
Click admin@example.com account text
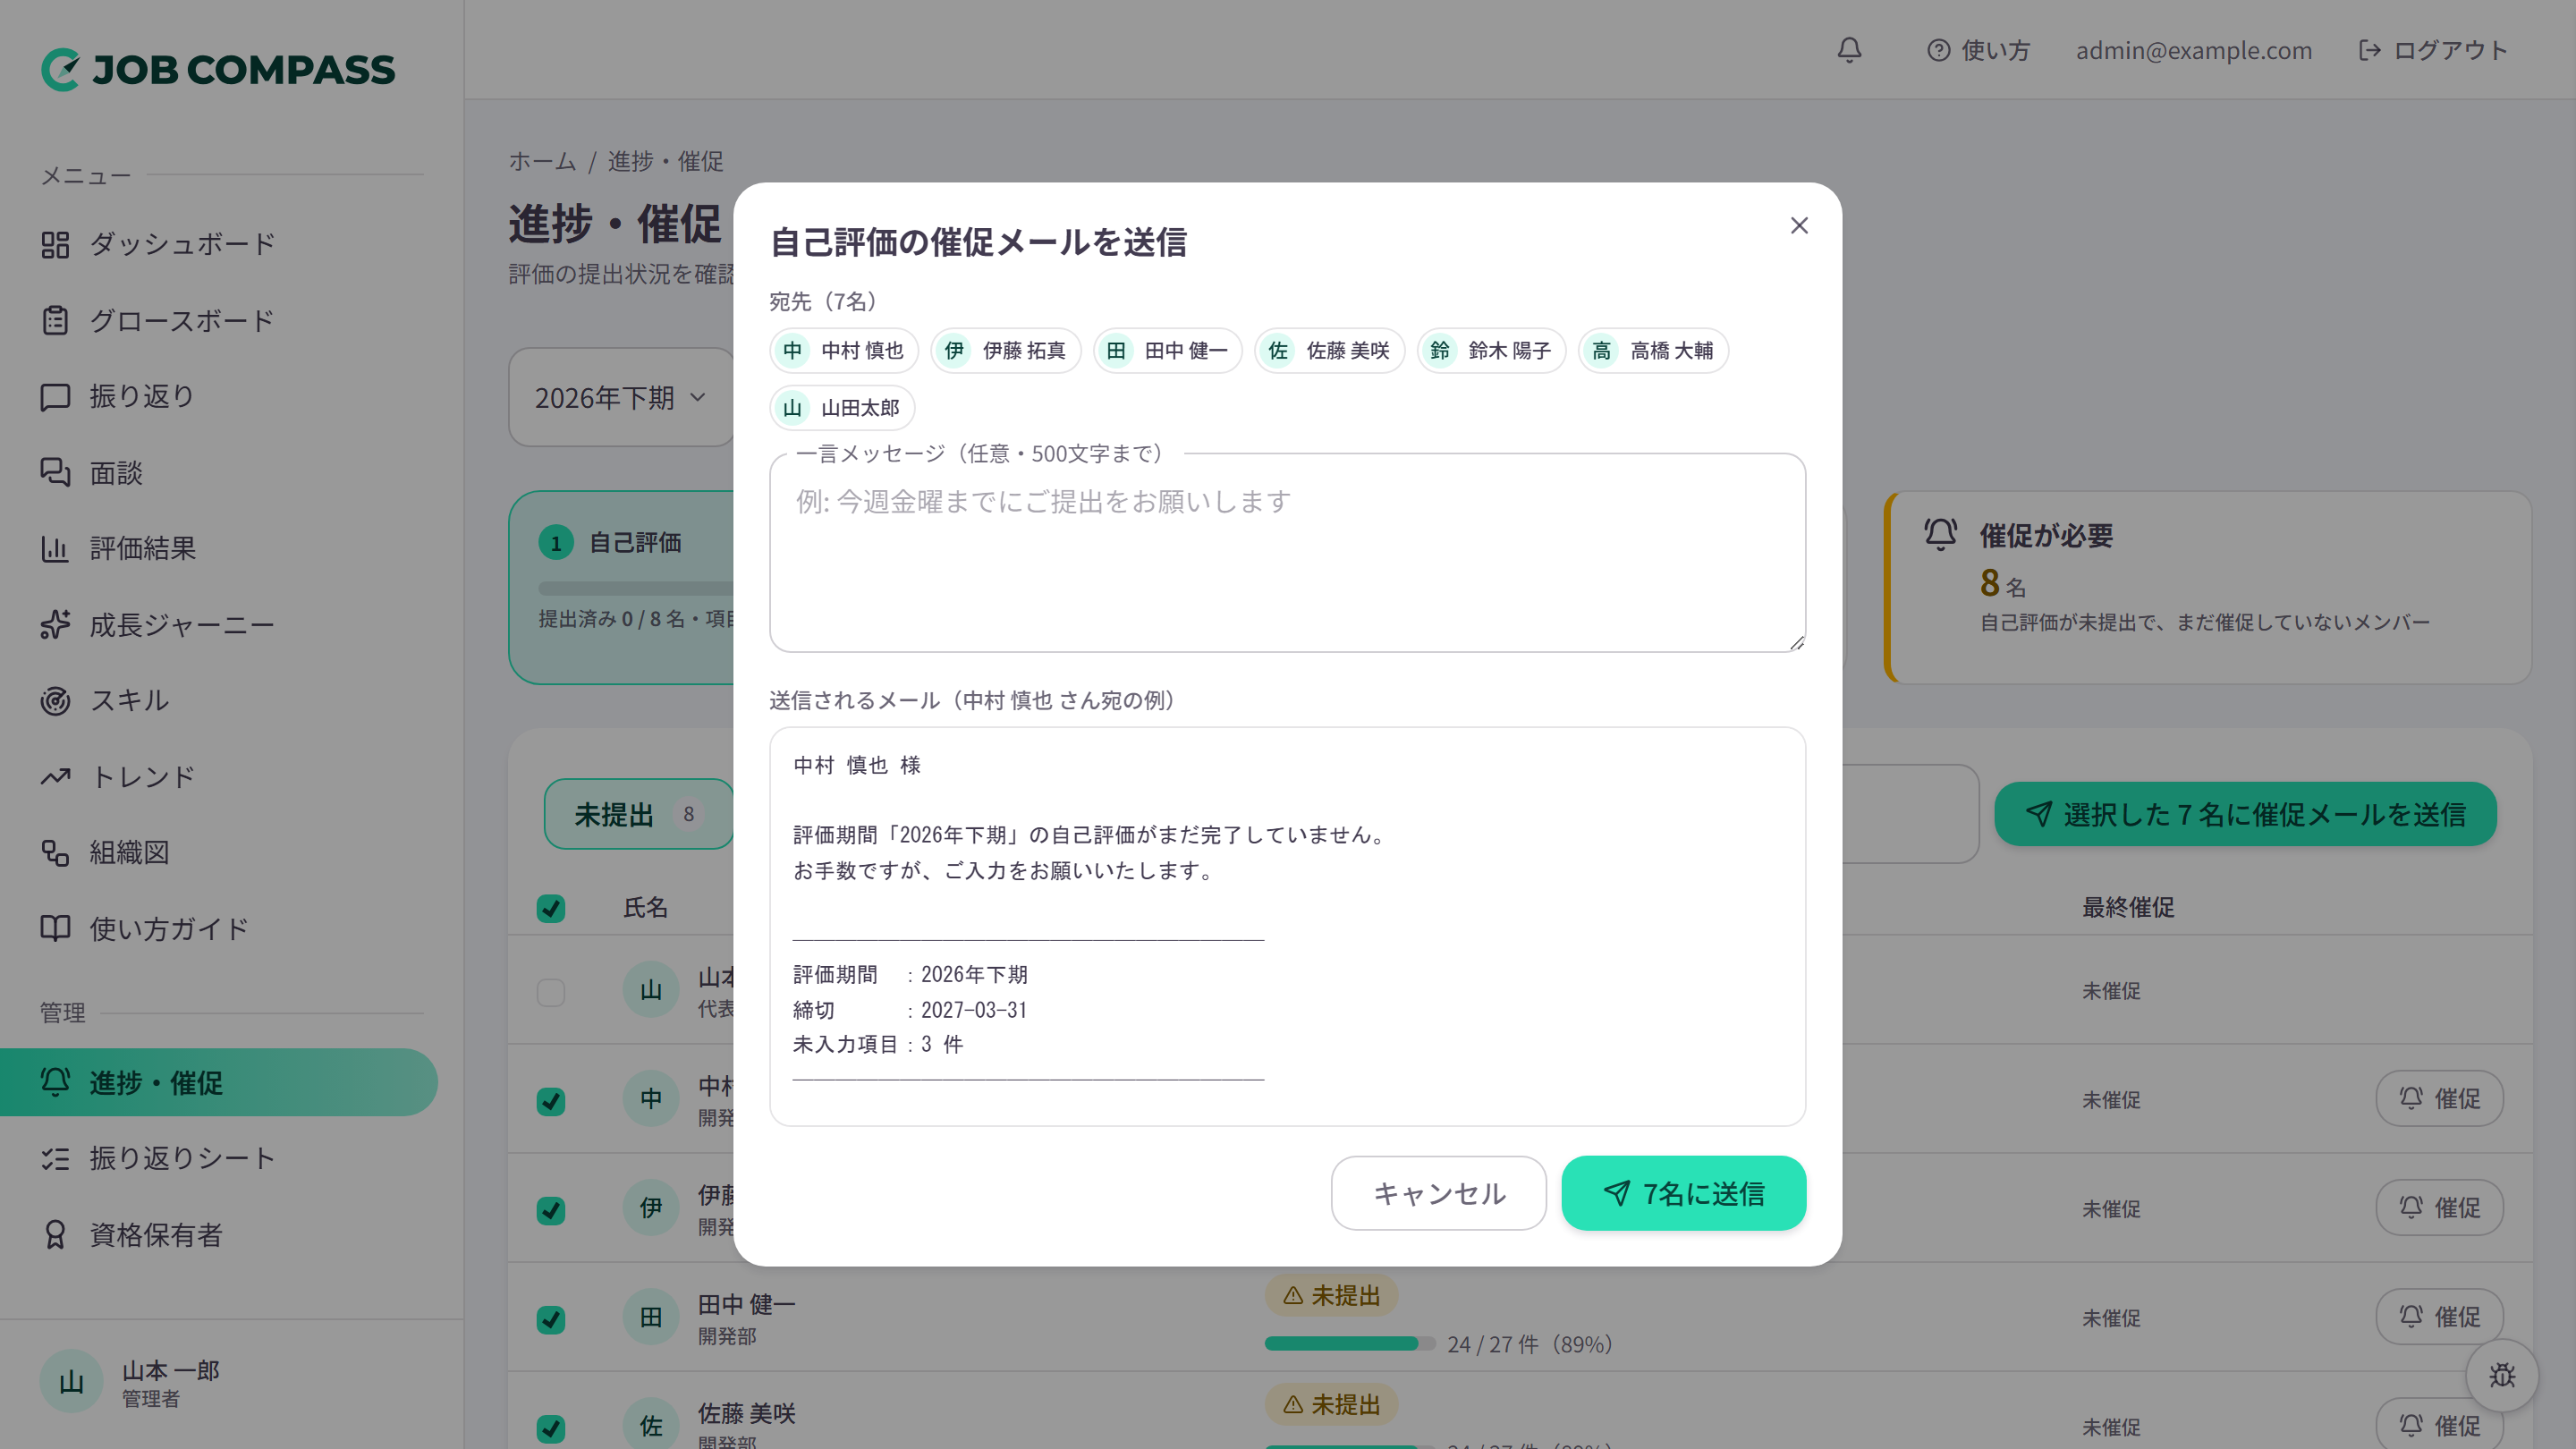[2194, 50]
